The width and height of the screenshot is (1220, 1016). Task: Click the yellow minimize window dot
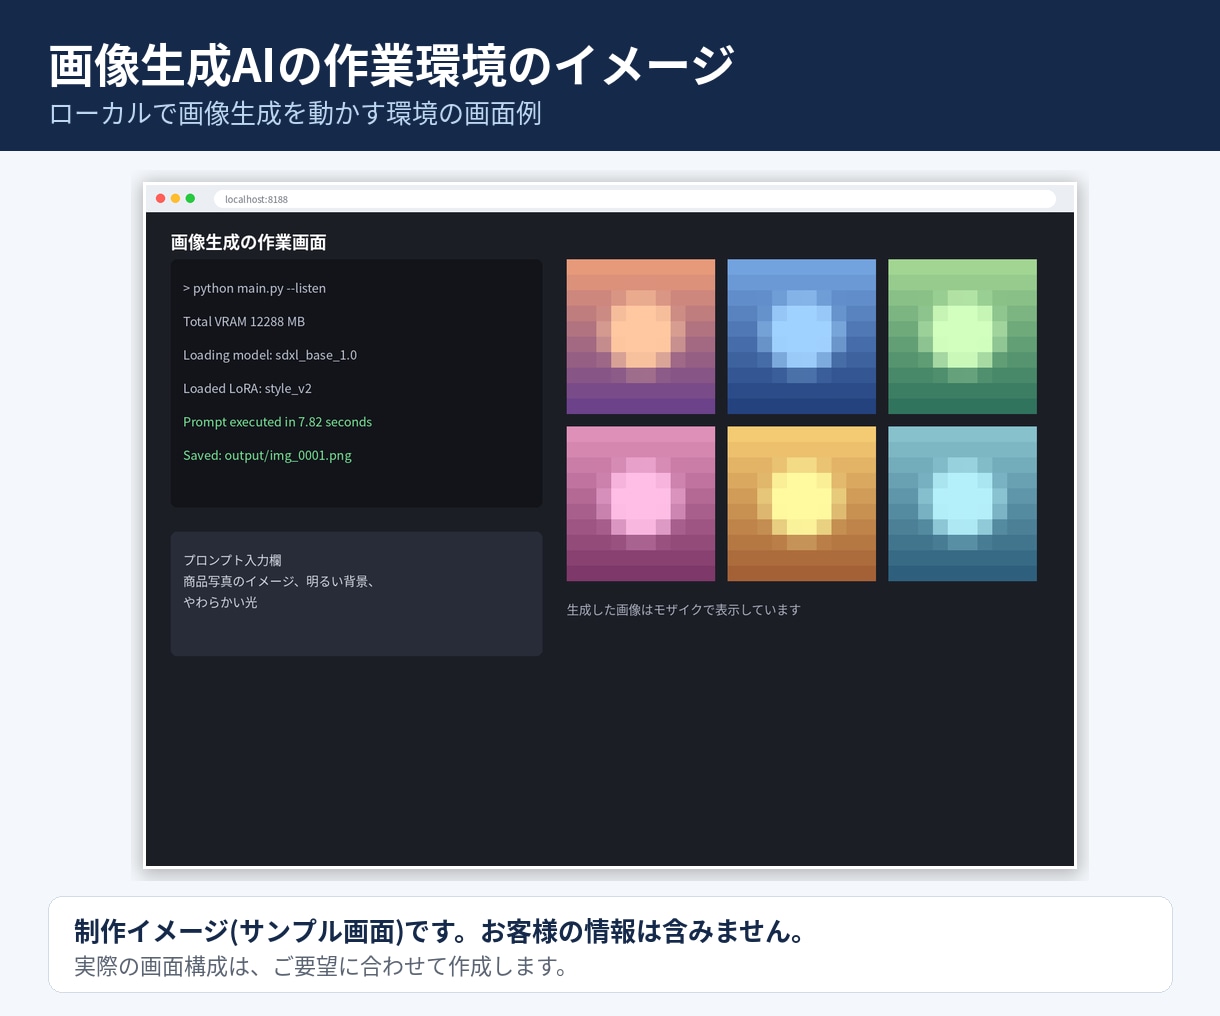(x=176, y=199)
